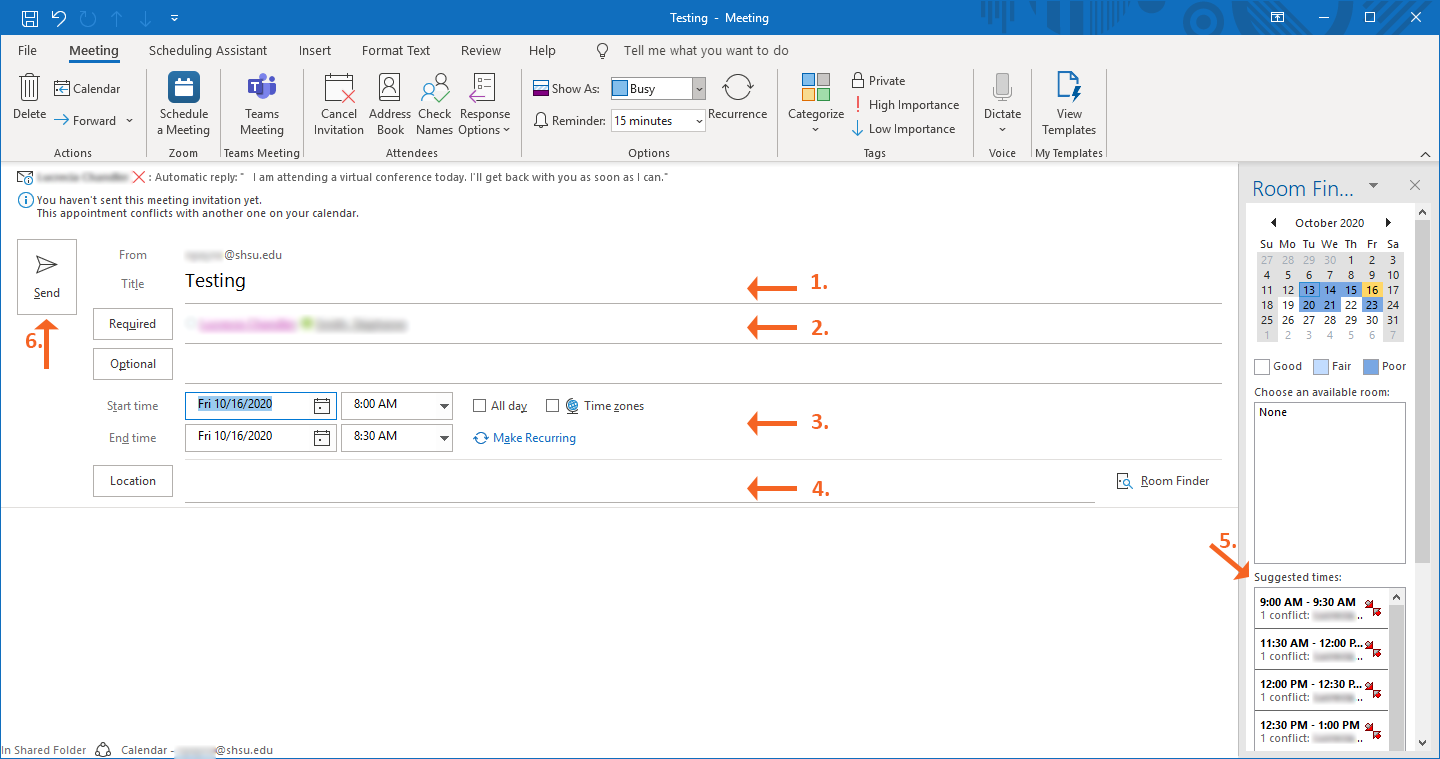The image size is (1440, 759).
Task: Delete the meeting with trash icon
Action: coord(29,89)
